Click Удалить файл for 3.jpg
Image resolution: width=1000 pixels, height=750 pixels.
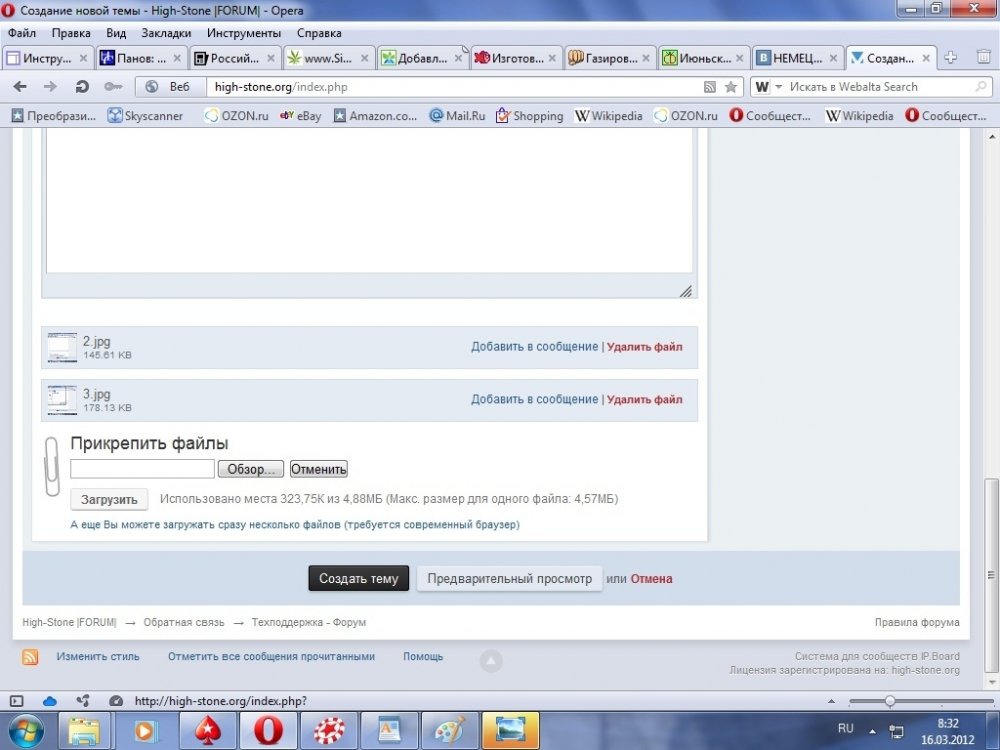(644, 399)
